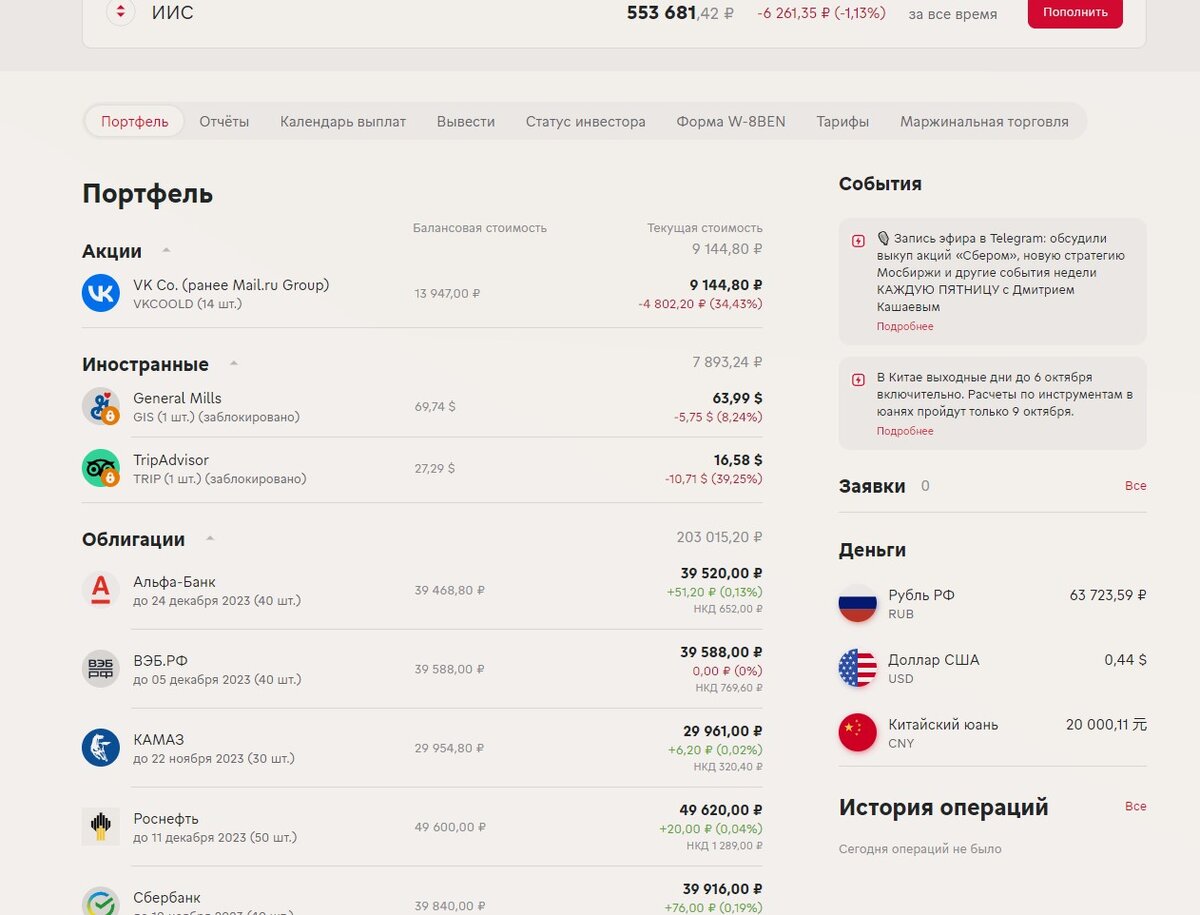Open Форма W-8BEN tab

click(x=731, y=121)
